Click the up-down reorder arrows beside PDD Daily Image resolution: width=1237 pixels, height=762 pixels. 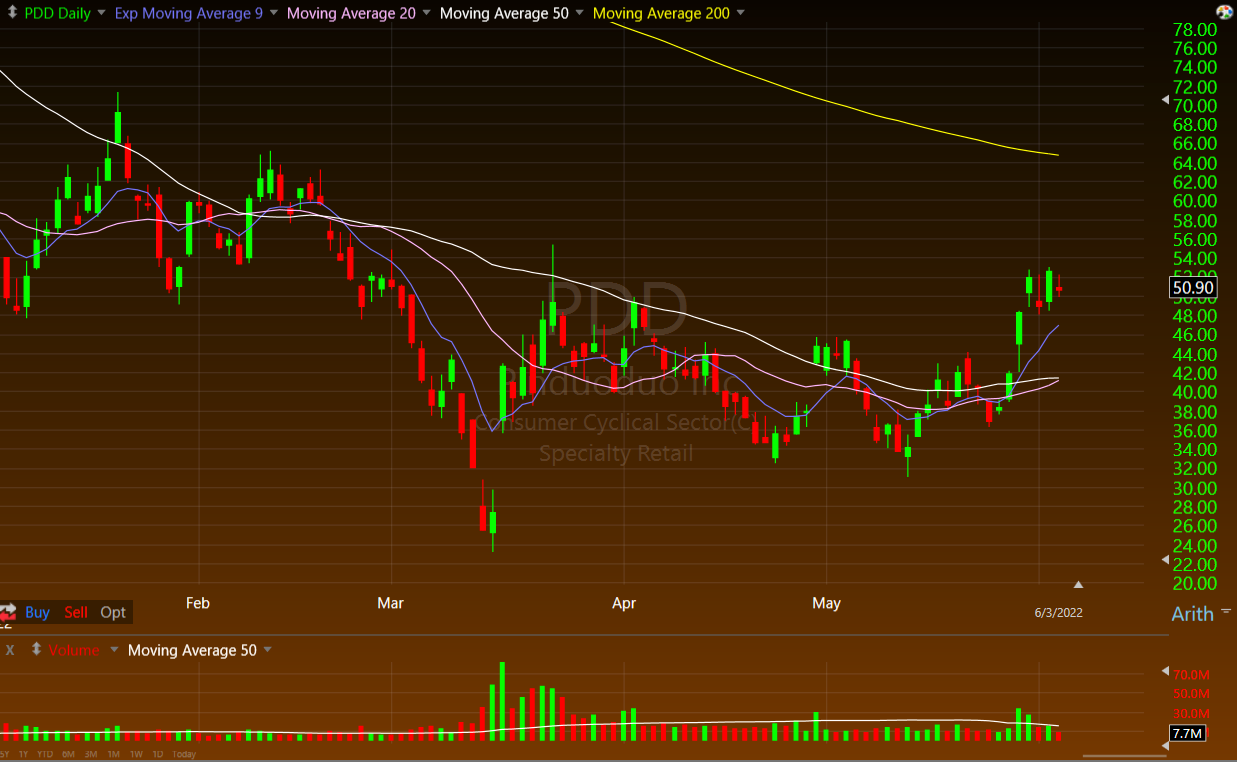[11, 13]
